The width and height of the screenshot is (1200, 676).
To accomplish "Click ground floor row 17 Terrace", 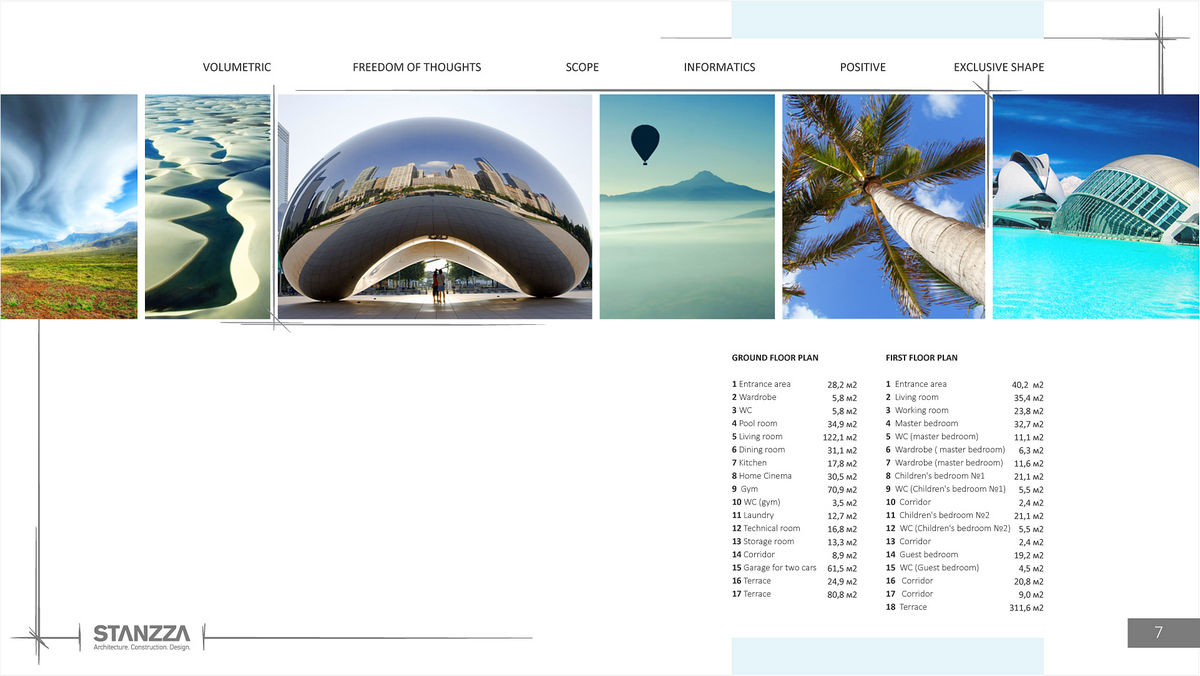I will (794, 594).
